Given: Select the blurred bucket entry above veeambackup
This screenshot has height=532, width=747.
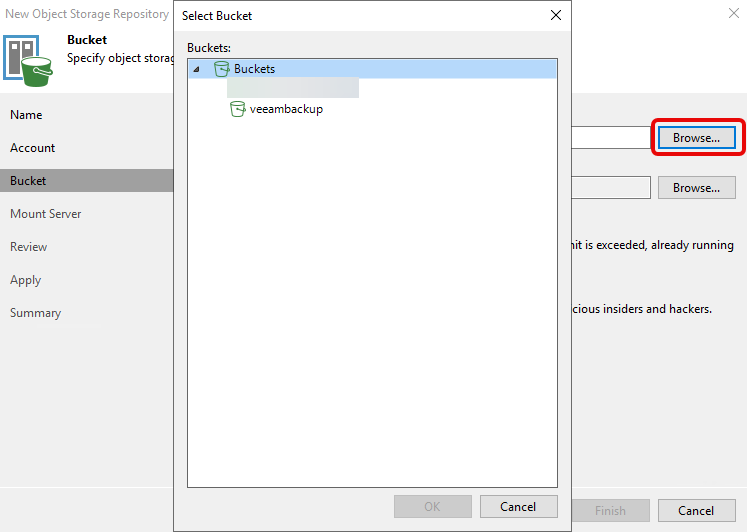Looking at the screenshot, I should [293, 89].
